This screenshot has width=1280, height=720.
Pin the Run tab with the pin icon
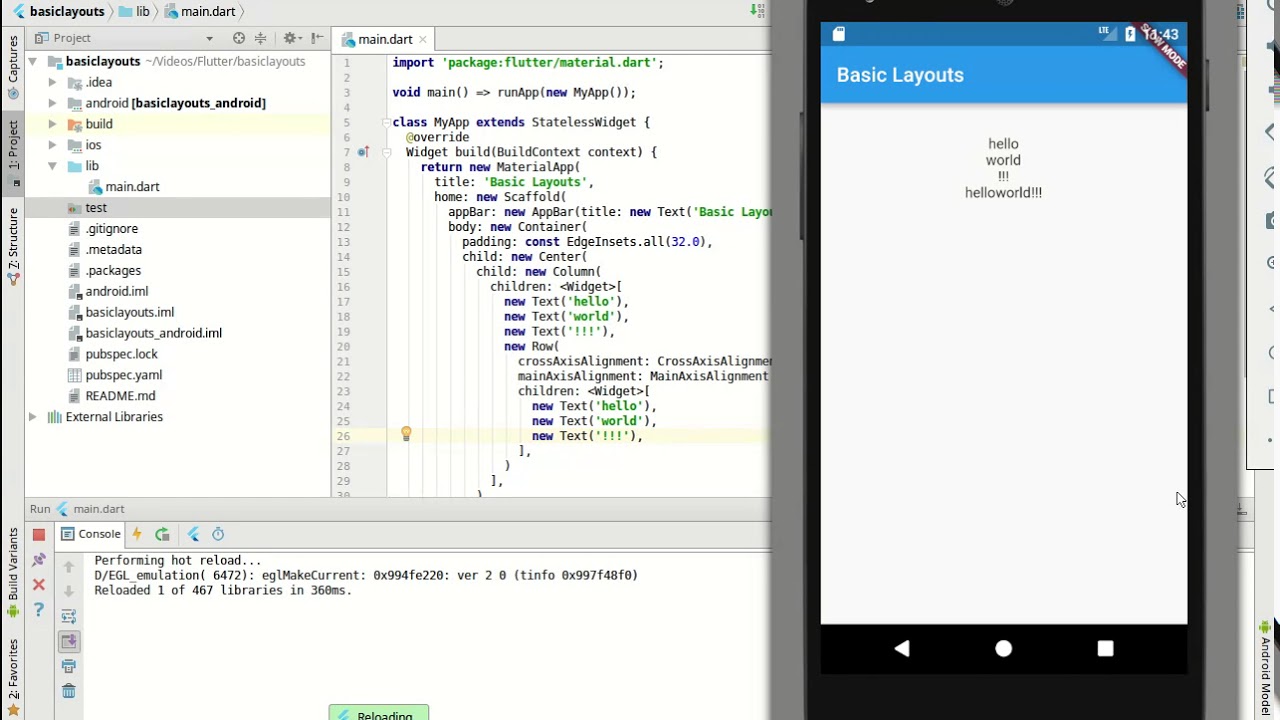pyautogui.click(x=39, y=560)
